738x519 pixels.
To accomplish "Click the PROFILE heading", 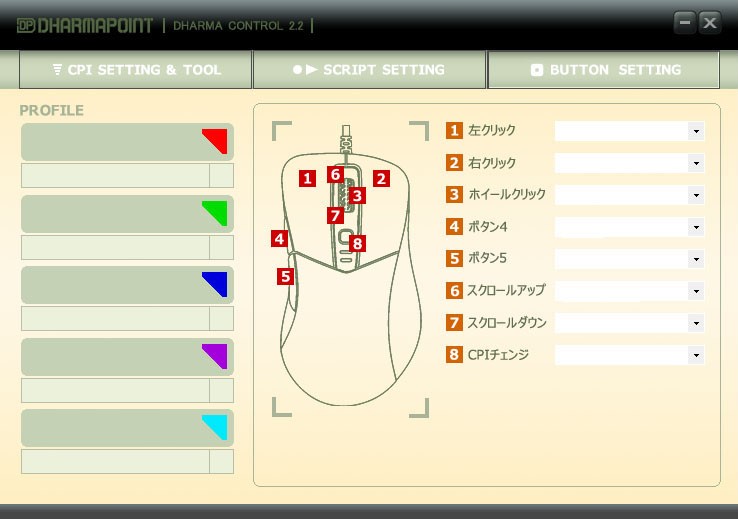I will [51, 111].
